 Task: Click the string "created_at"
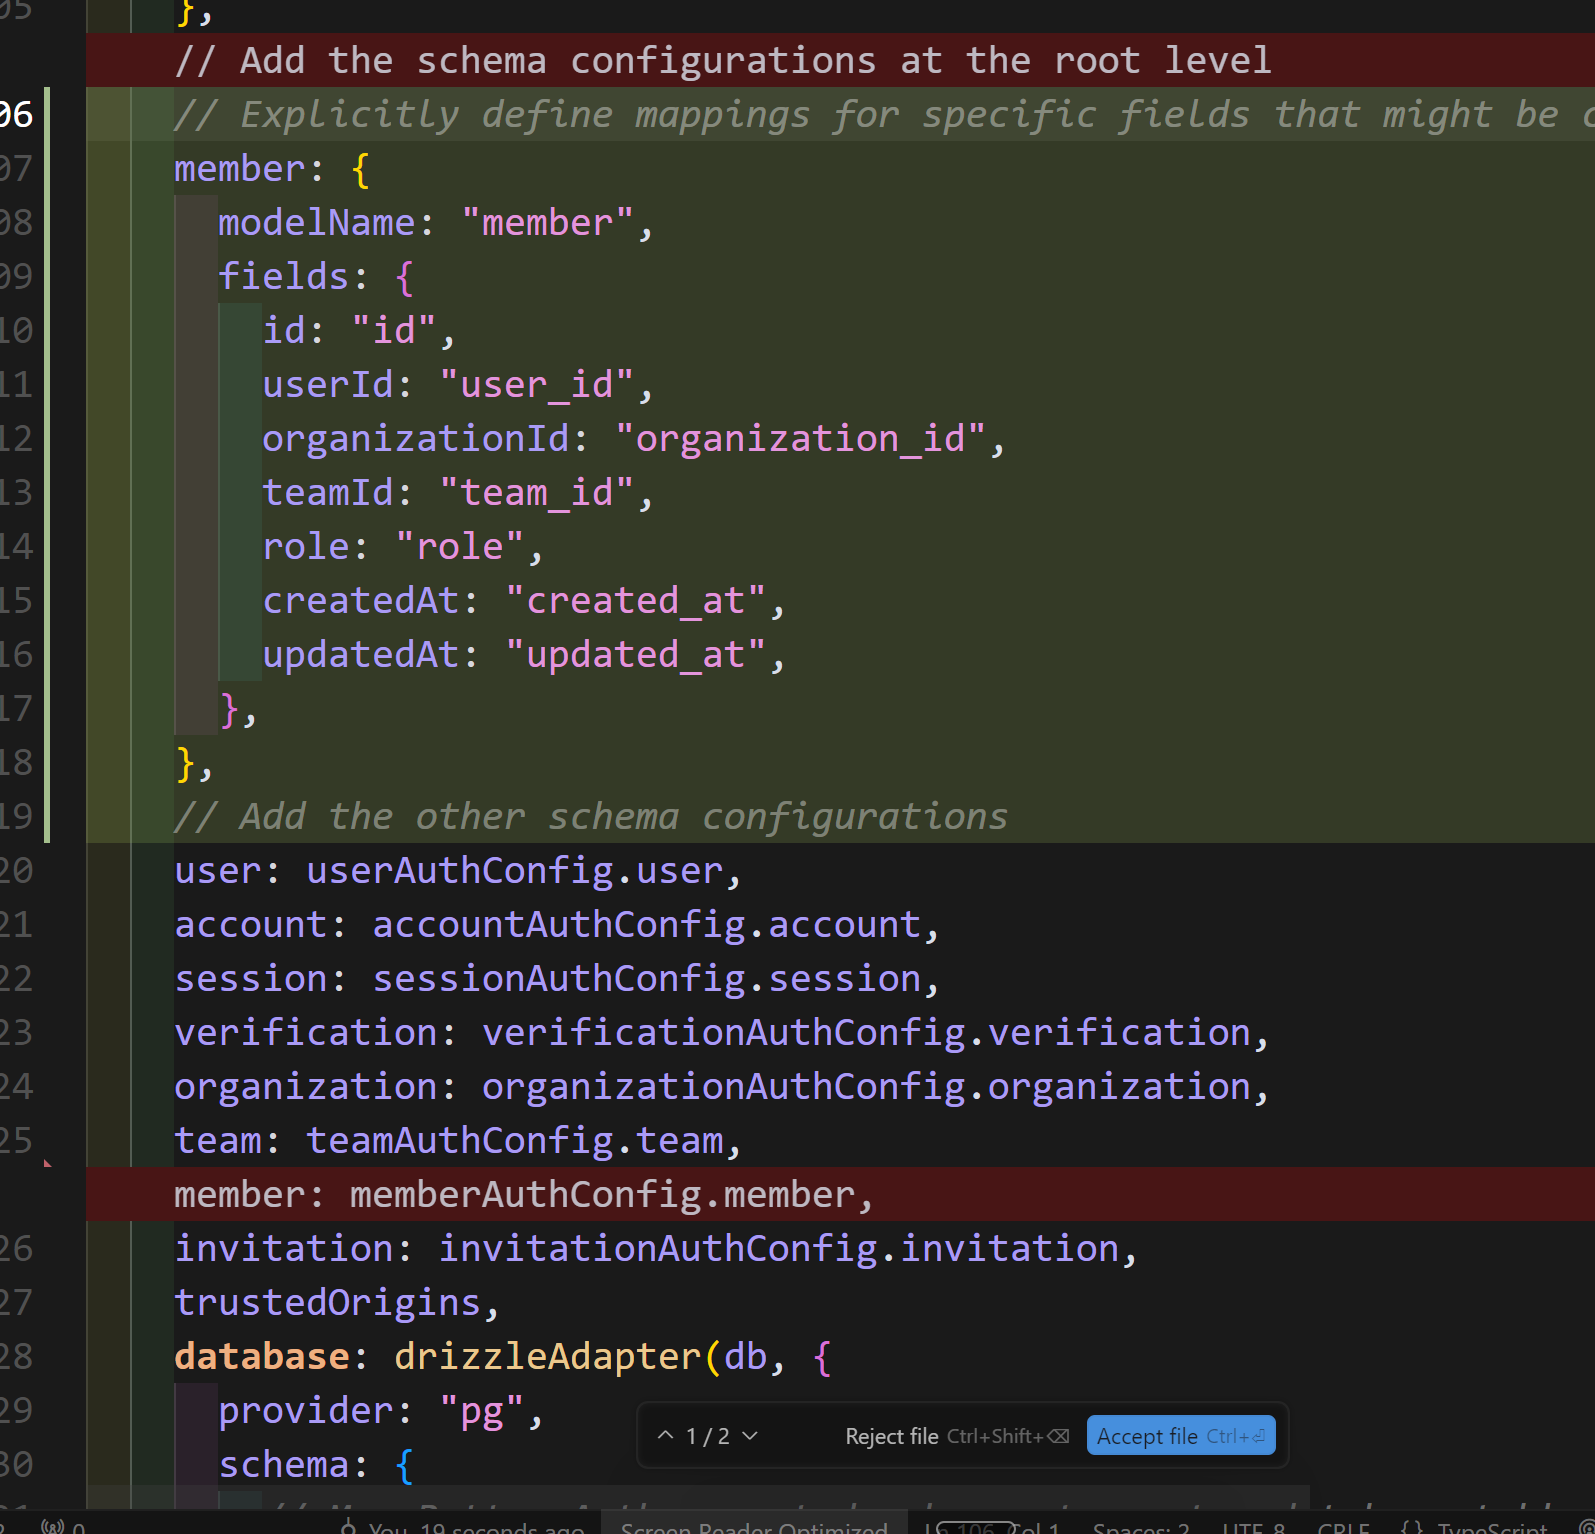coord(635,601)
